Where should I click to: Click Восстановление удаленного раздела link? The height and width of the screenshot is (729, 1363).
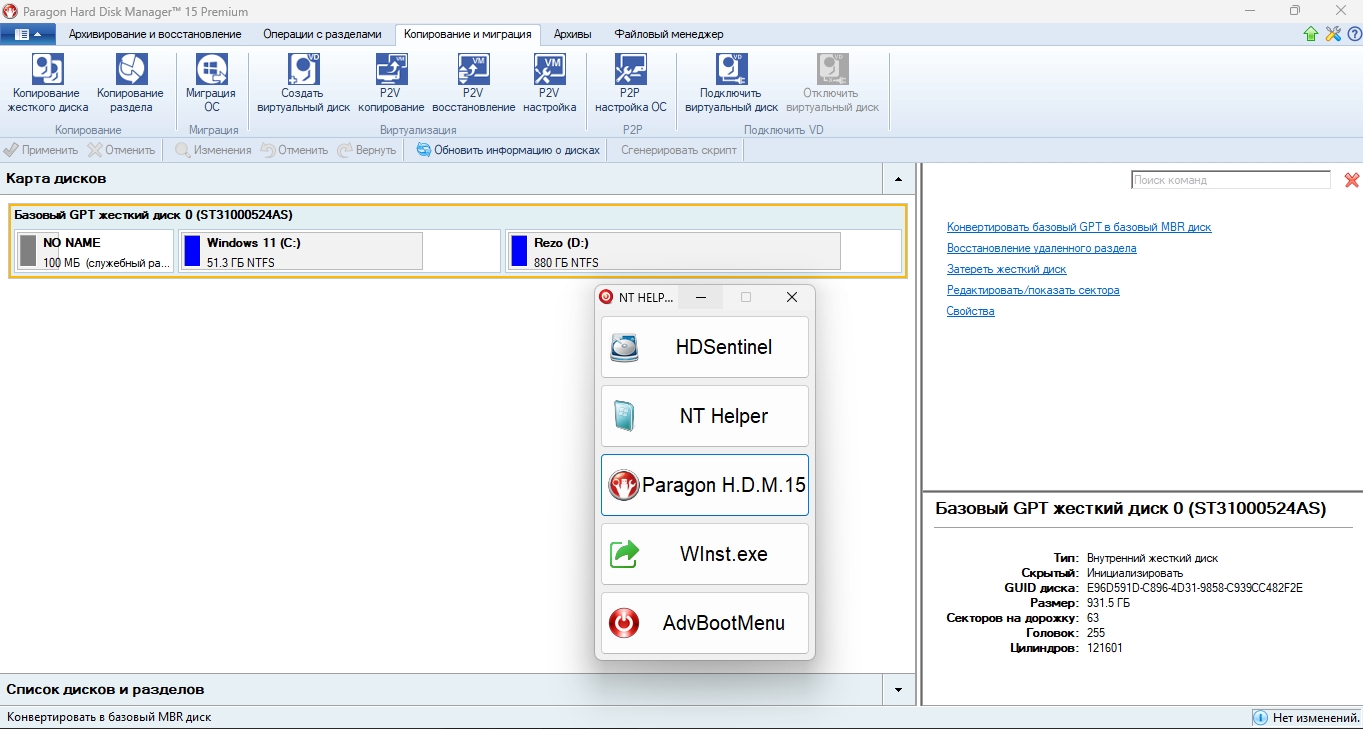tap(1041, 248)
